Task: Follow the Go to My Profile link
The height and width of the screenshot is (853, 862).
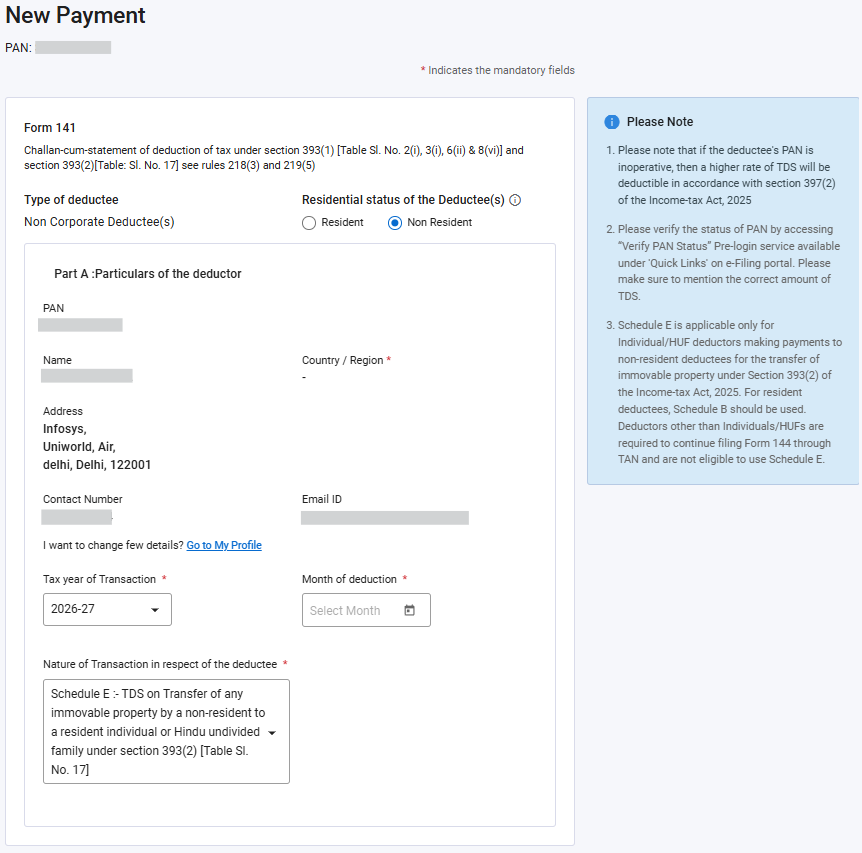Action: pos(224,545)
